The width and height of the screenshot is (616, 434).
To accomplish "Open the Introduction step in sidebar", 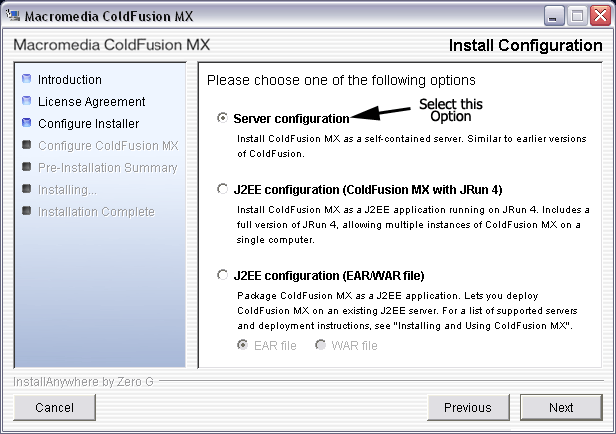I will pos(70,79).
